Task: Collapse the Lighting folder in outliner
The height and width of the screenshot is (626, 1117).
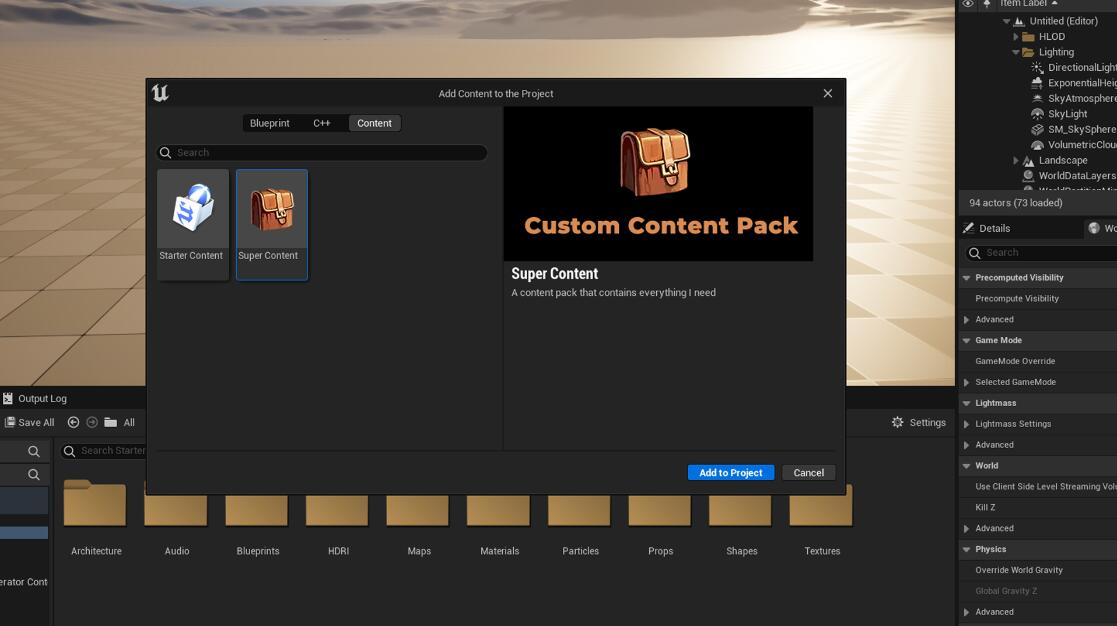Action: 1016,52
